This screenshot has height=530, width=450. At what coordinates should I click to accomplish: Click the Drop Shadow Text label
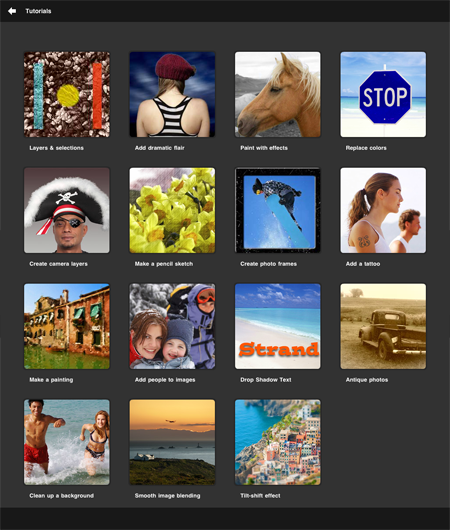tap(266, 380)
